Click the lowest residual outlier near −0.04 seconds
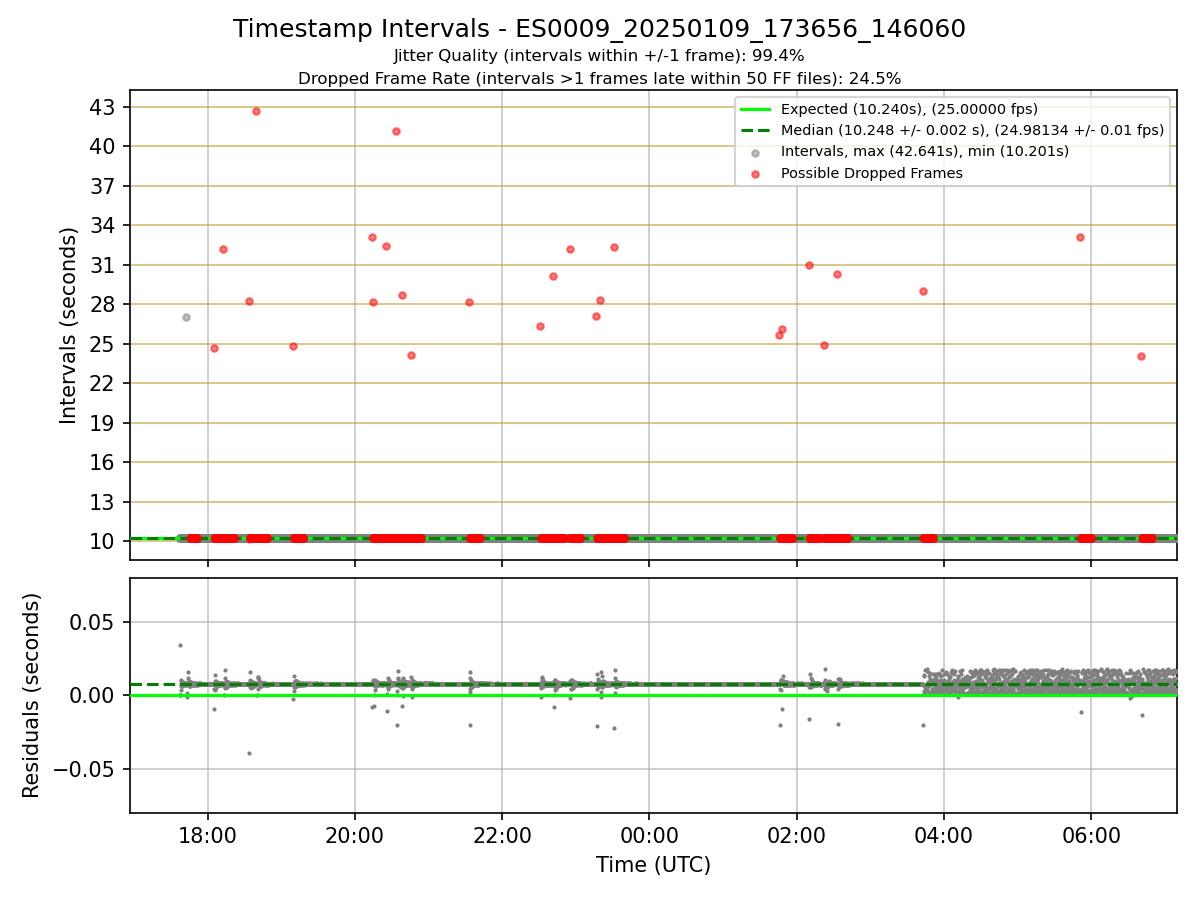Viewport: 1200px width, 900px height. click(x=249, y=753)
